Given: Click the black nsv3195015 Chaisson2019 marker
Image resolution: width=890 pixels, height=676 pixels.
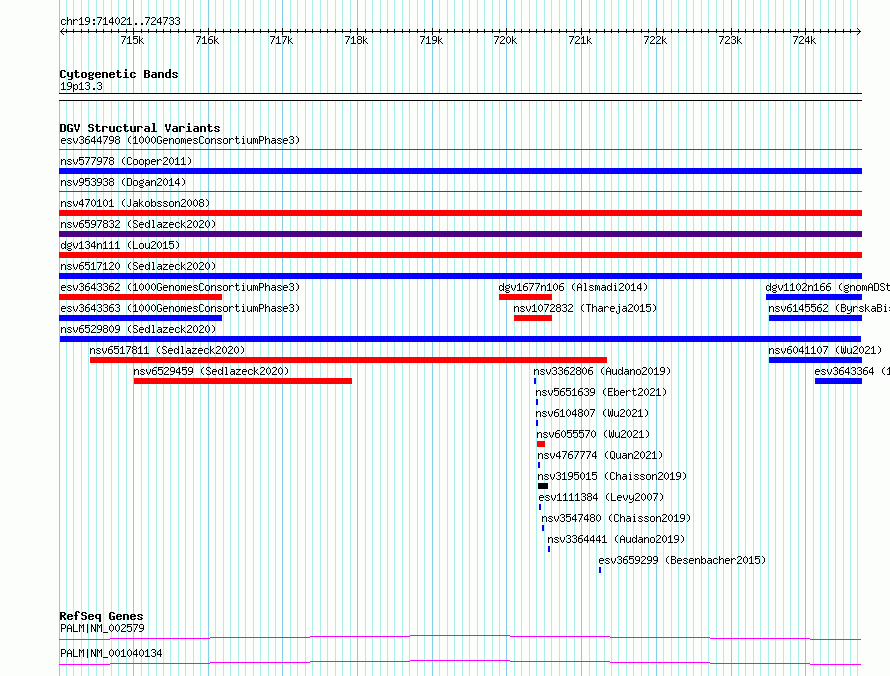Looking at the screenshot, I should [543, 486].
